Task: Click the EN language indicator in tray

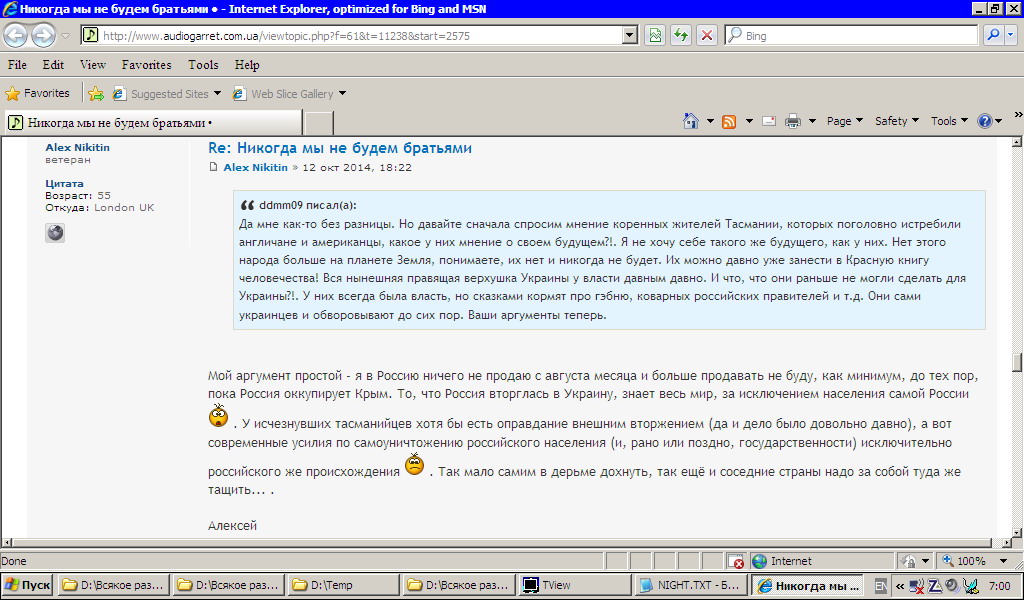Action: (880, 585)
